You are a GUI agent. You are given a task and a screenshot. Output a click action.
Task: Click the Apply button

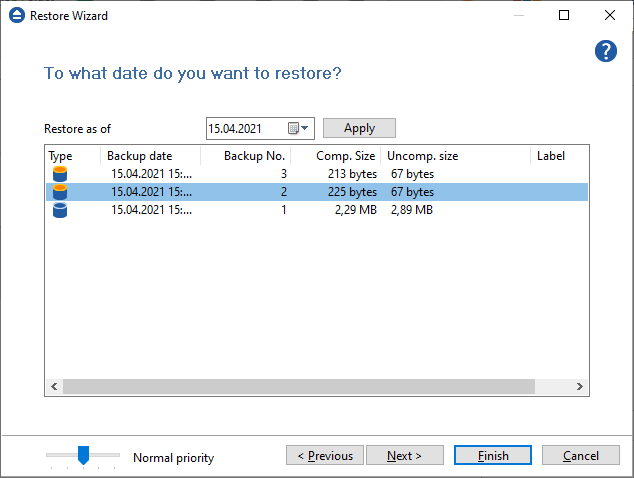[359, 128]
